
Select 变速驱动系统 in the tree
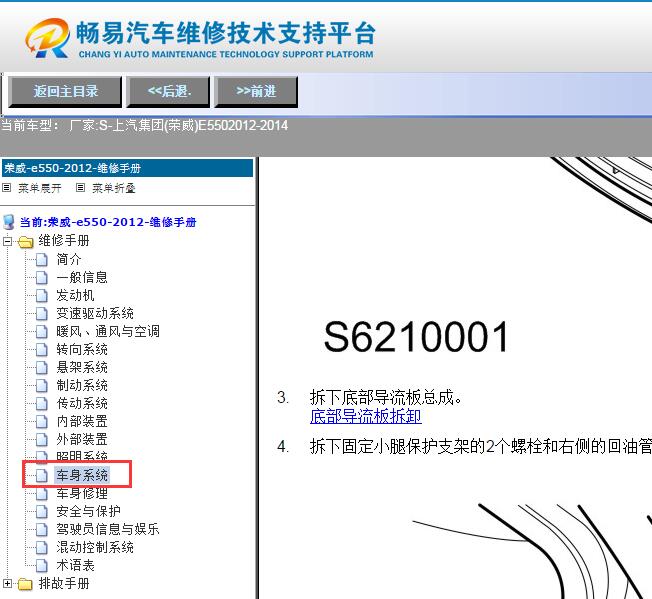click(x=95, y=313)
